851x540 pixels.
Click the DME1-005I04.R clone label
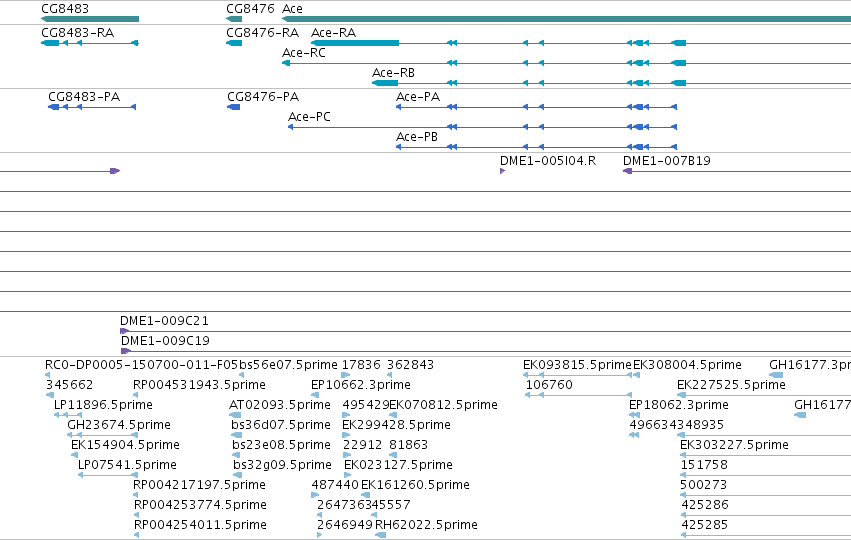point(548,161)
